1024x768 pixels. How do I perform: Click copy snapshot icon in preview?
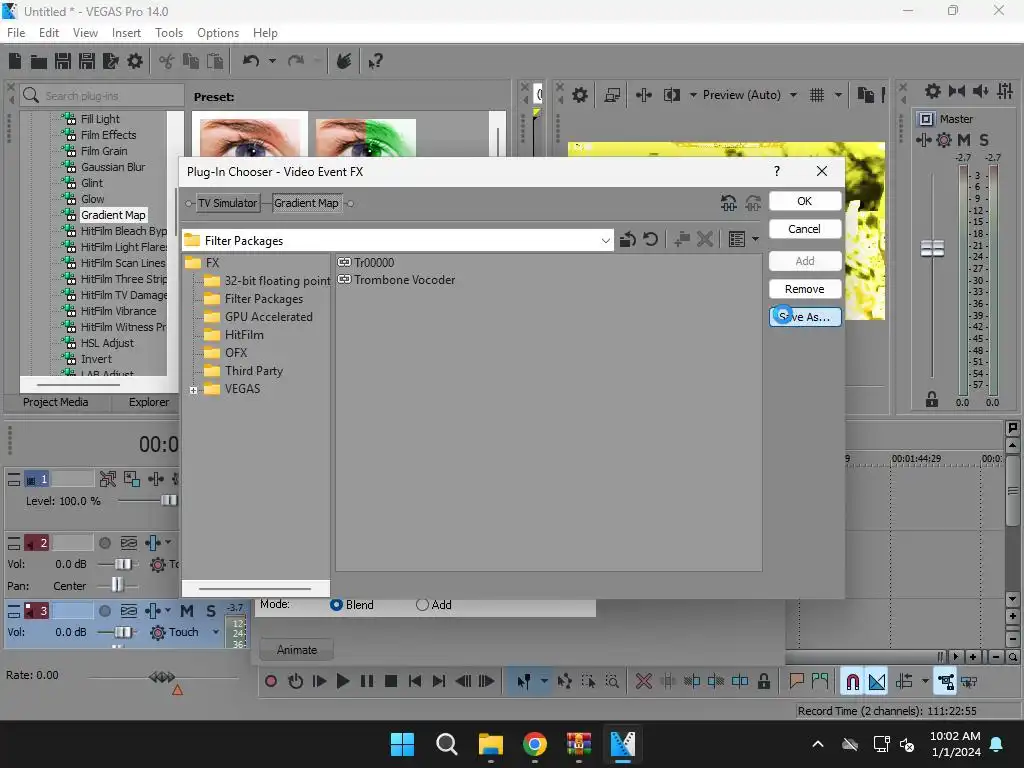[865, 95]
